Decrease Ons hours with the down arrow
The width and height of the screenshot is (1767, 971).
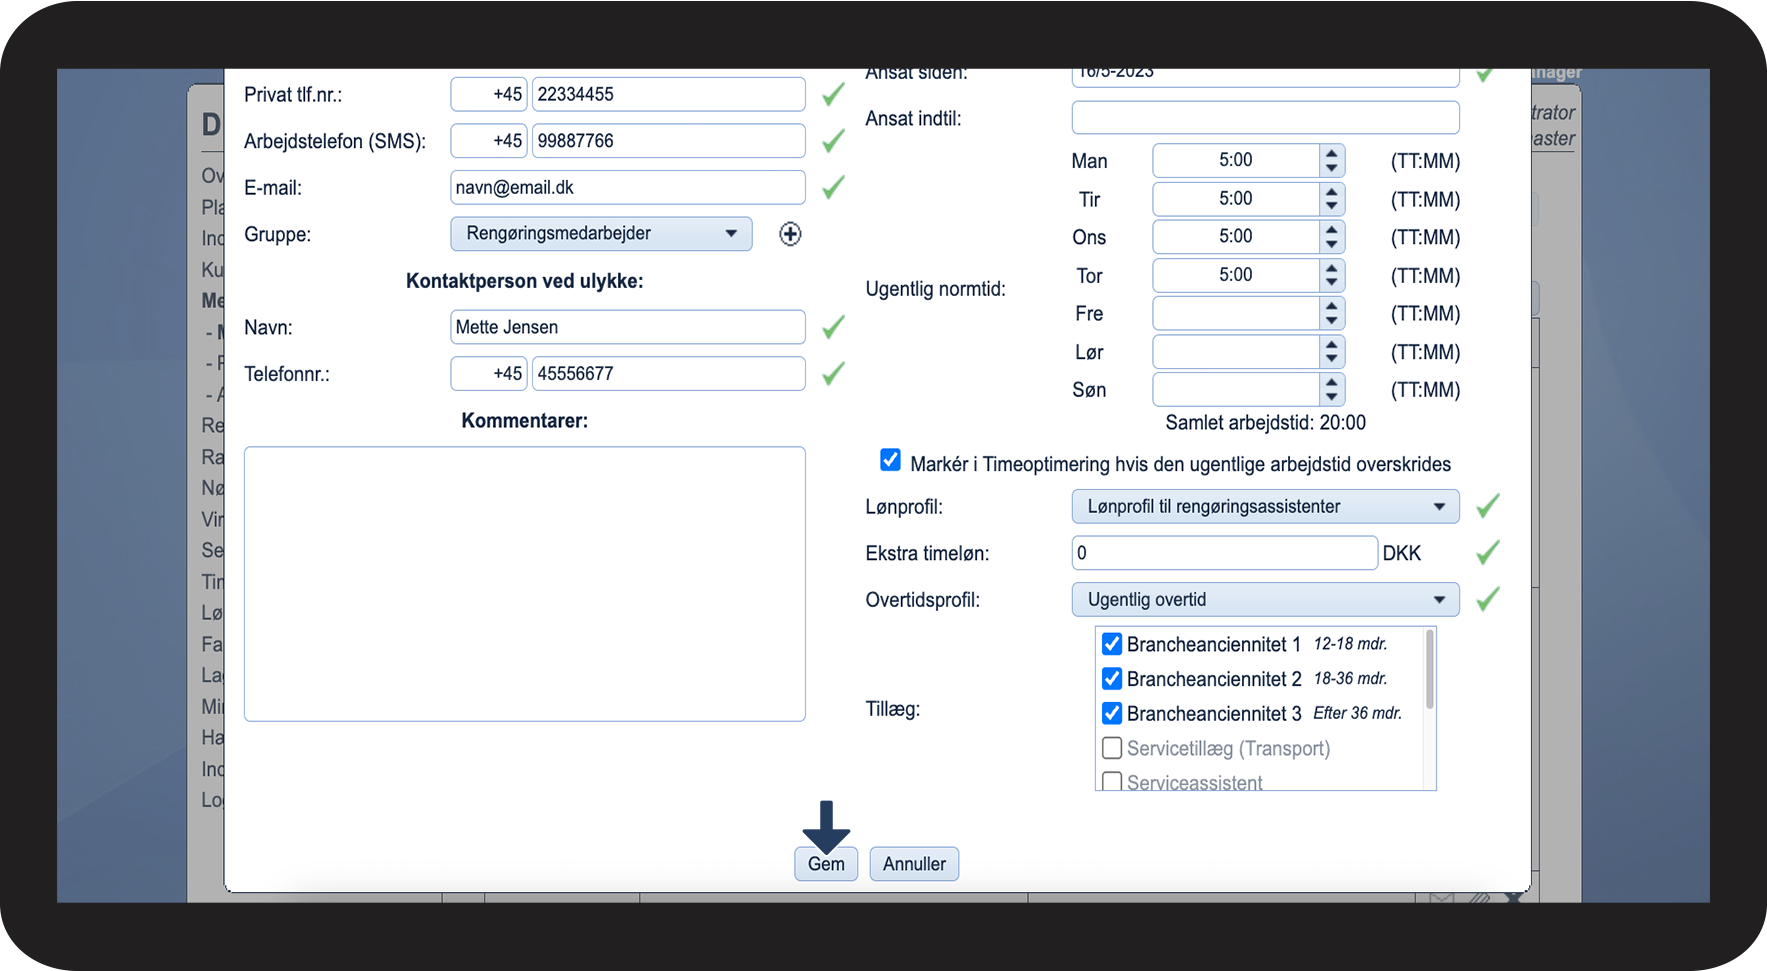tap(1331, 245)
